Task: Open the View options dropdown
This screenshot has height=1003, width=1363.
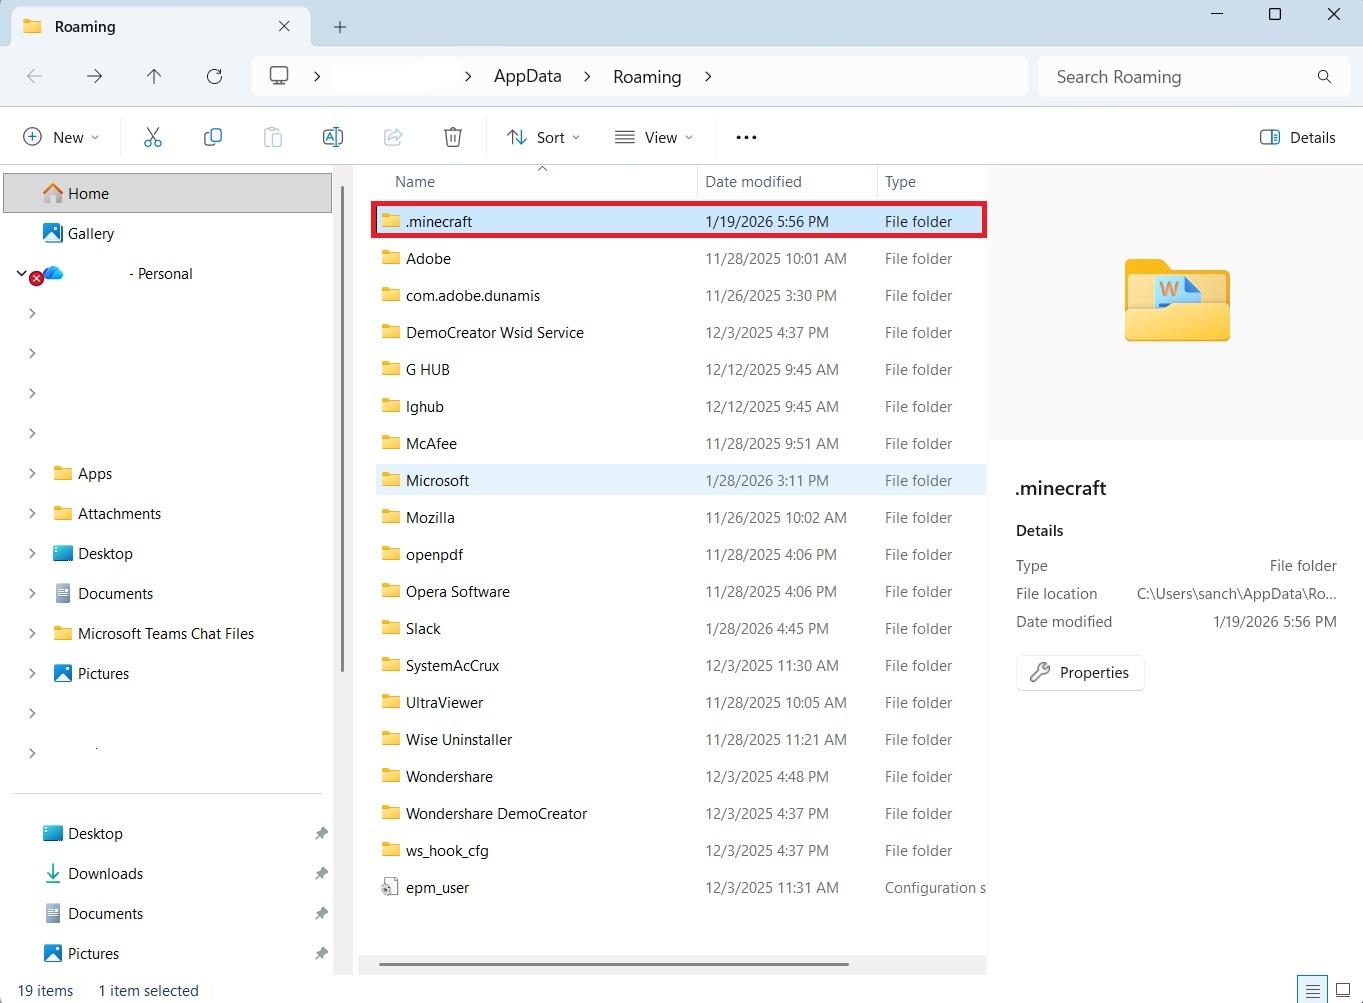Action: (x=653, y=137)
